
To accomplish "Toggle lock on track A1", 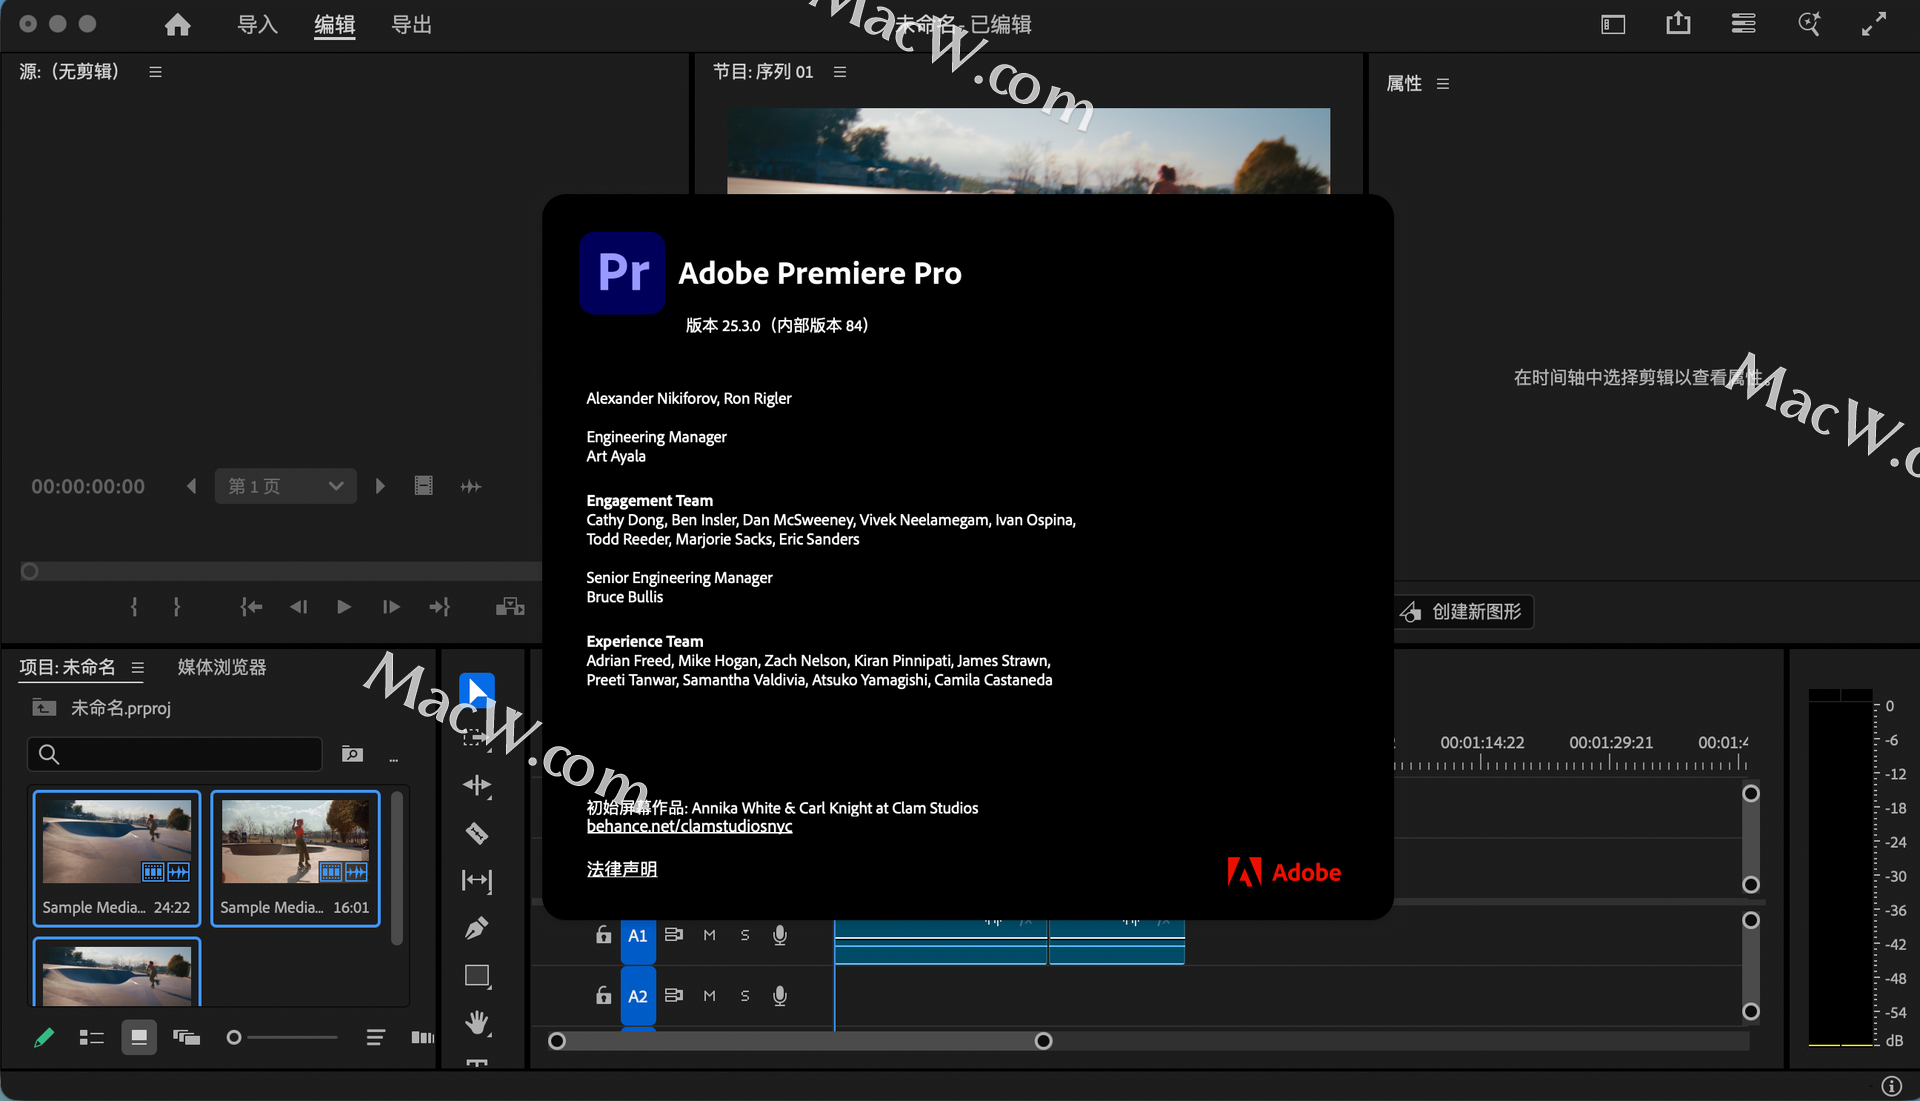I will point(603,935).
